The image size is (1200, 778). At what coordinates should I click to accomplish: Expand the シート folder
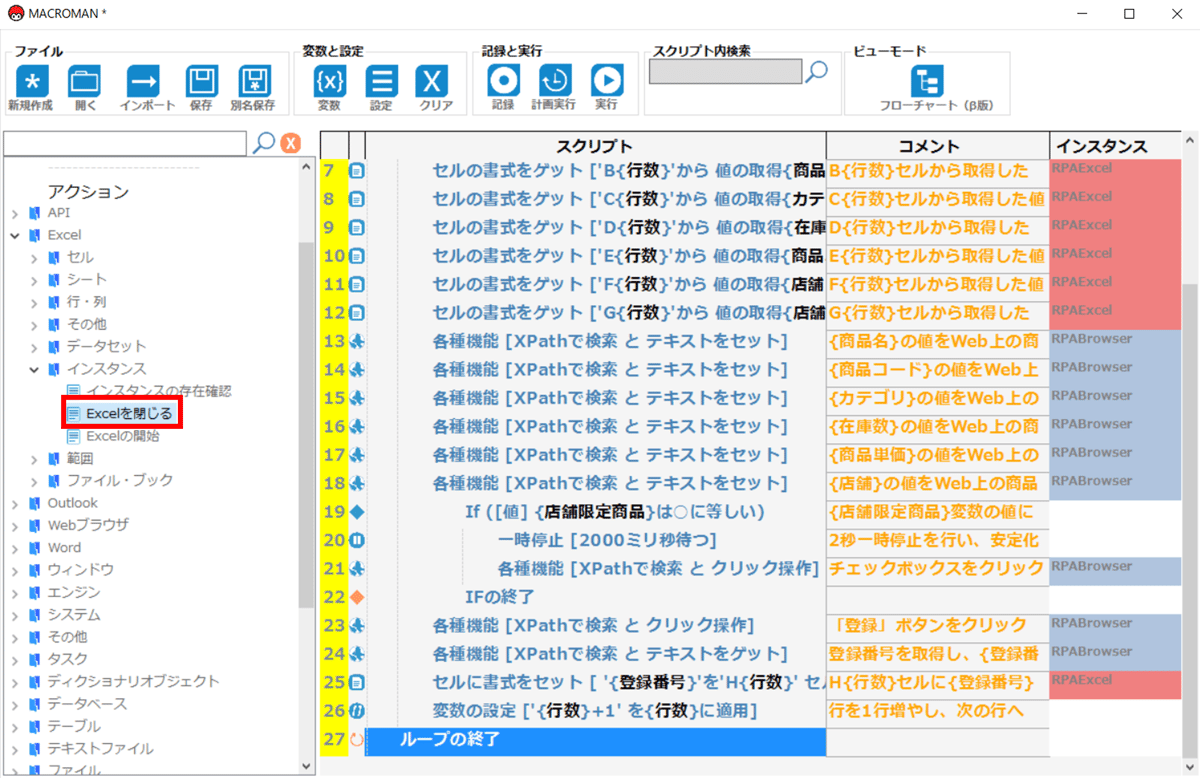[x=34, y=280]
